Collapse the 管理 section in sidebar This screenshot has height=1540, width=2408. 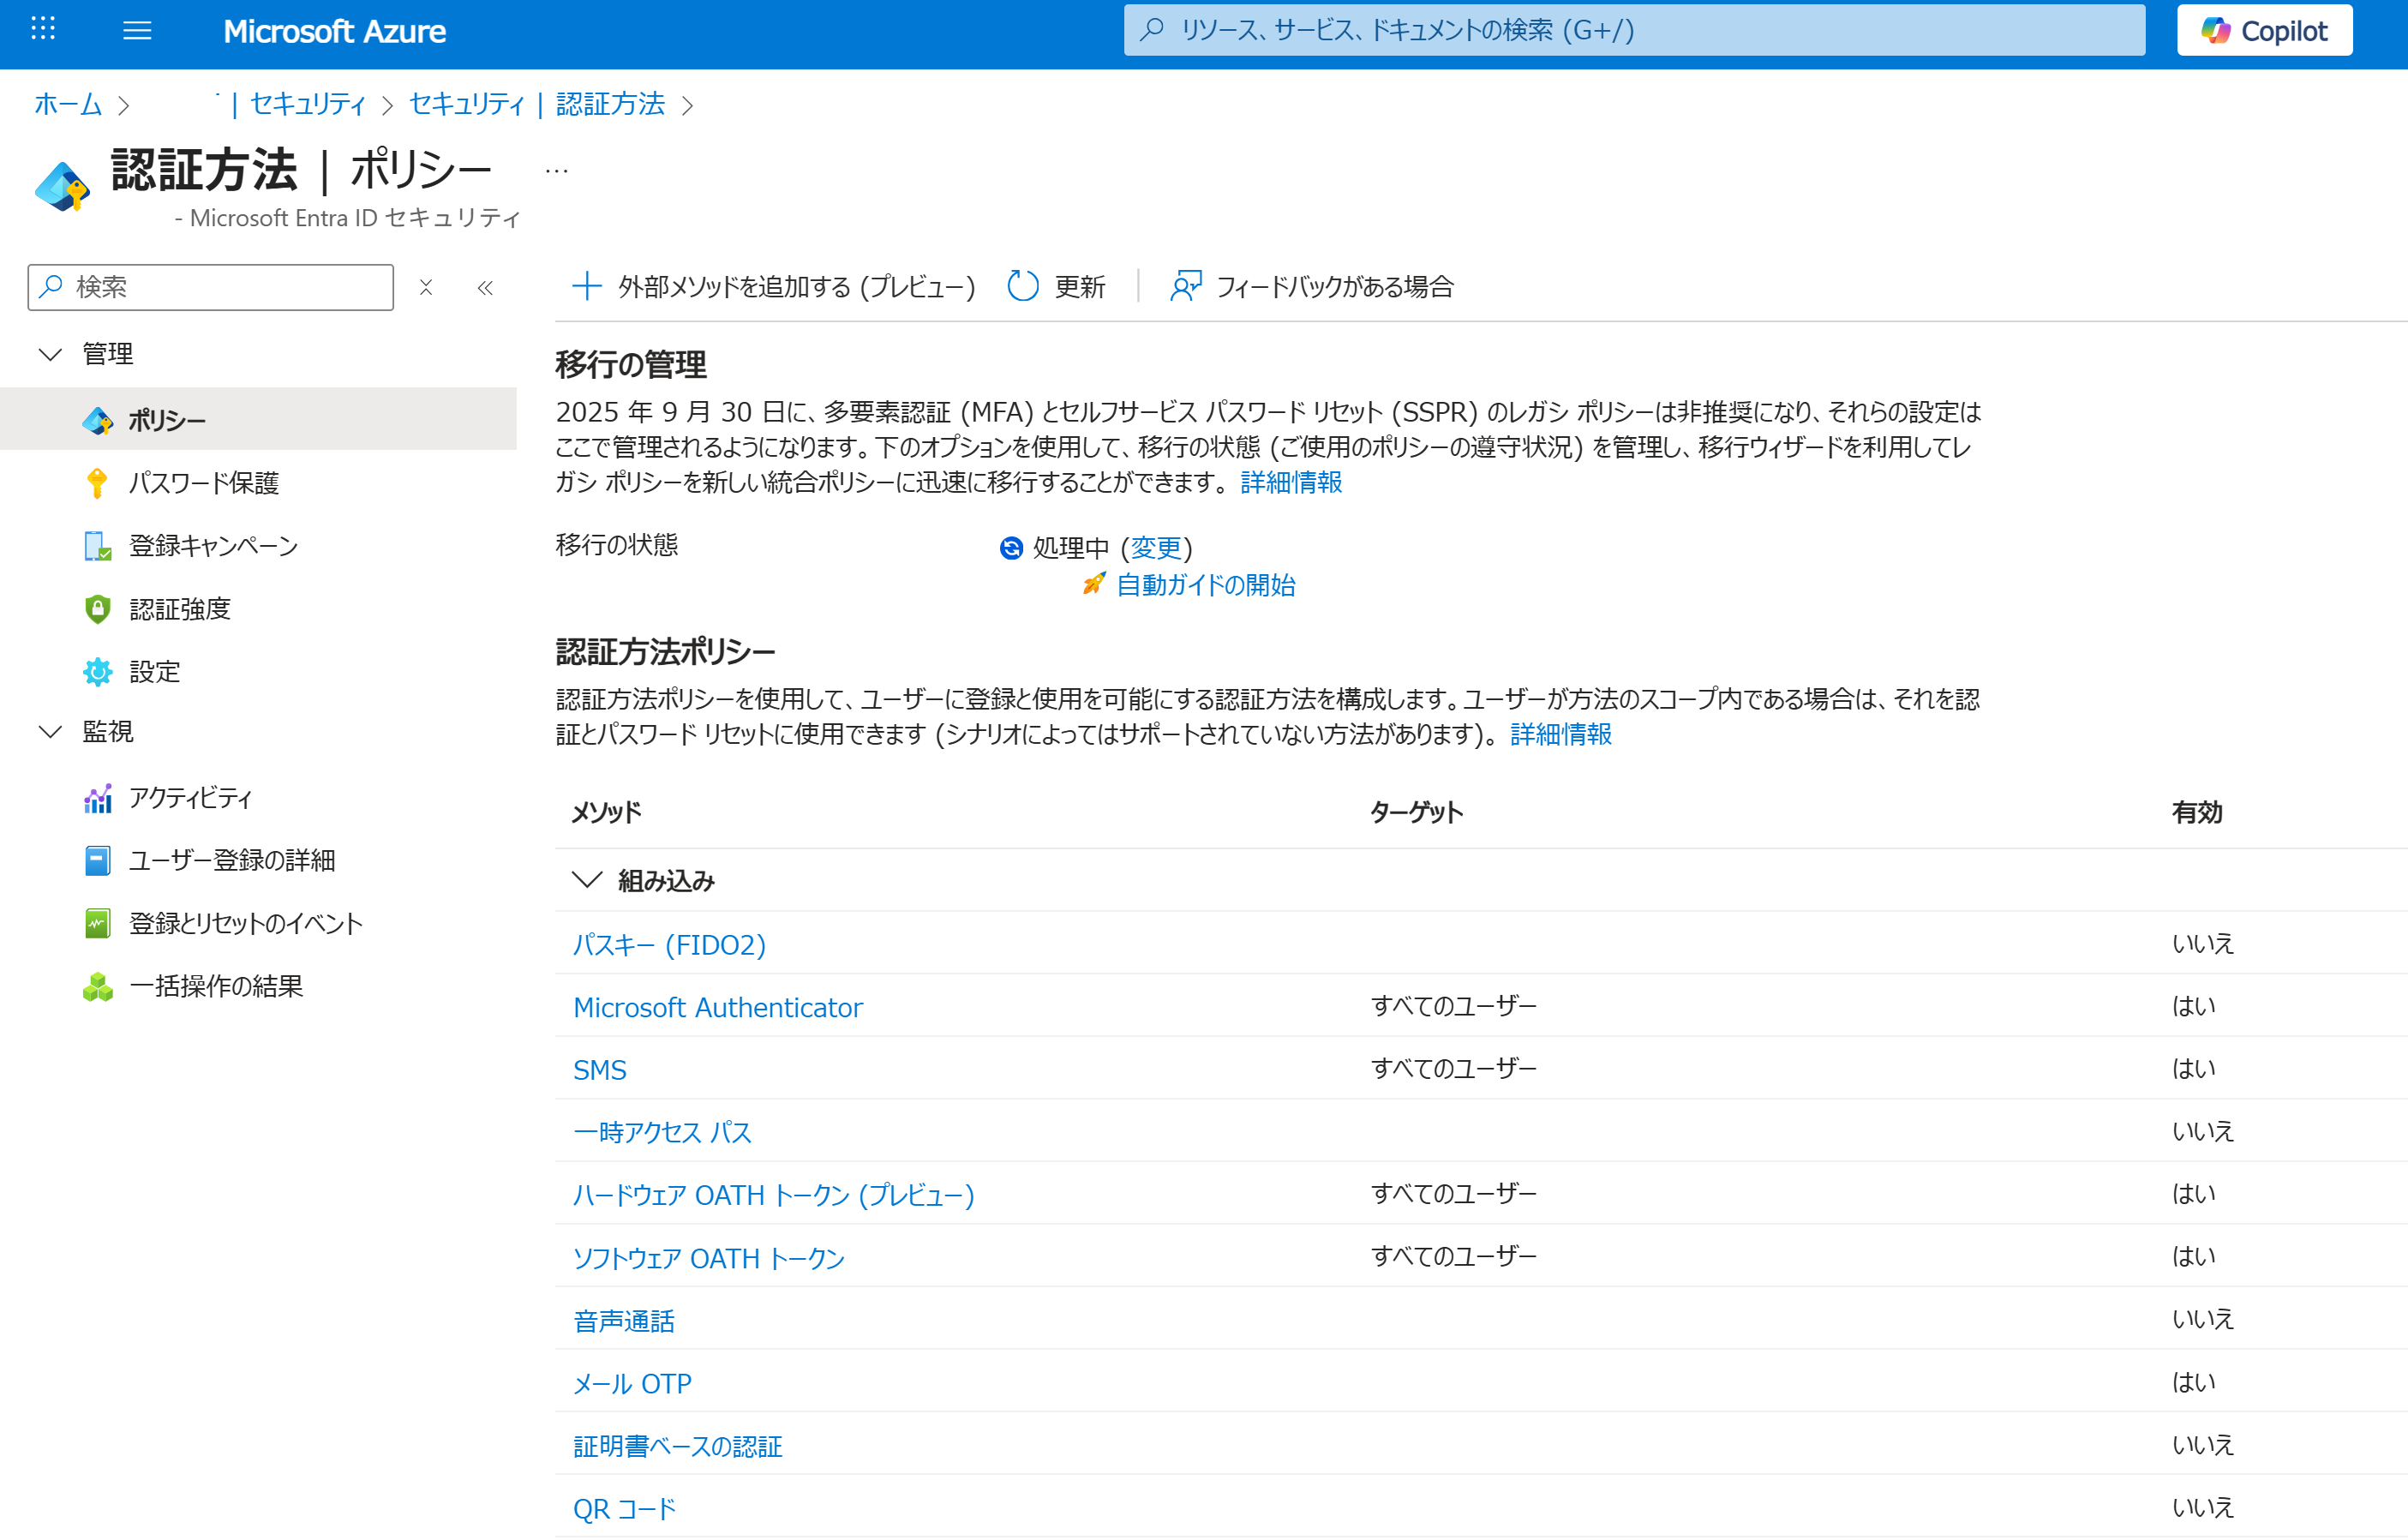coord(50,354)
